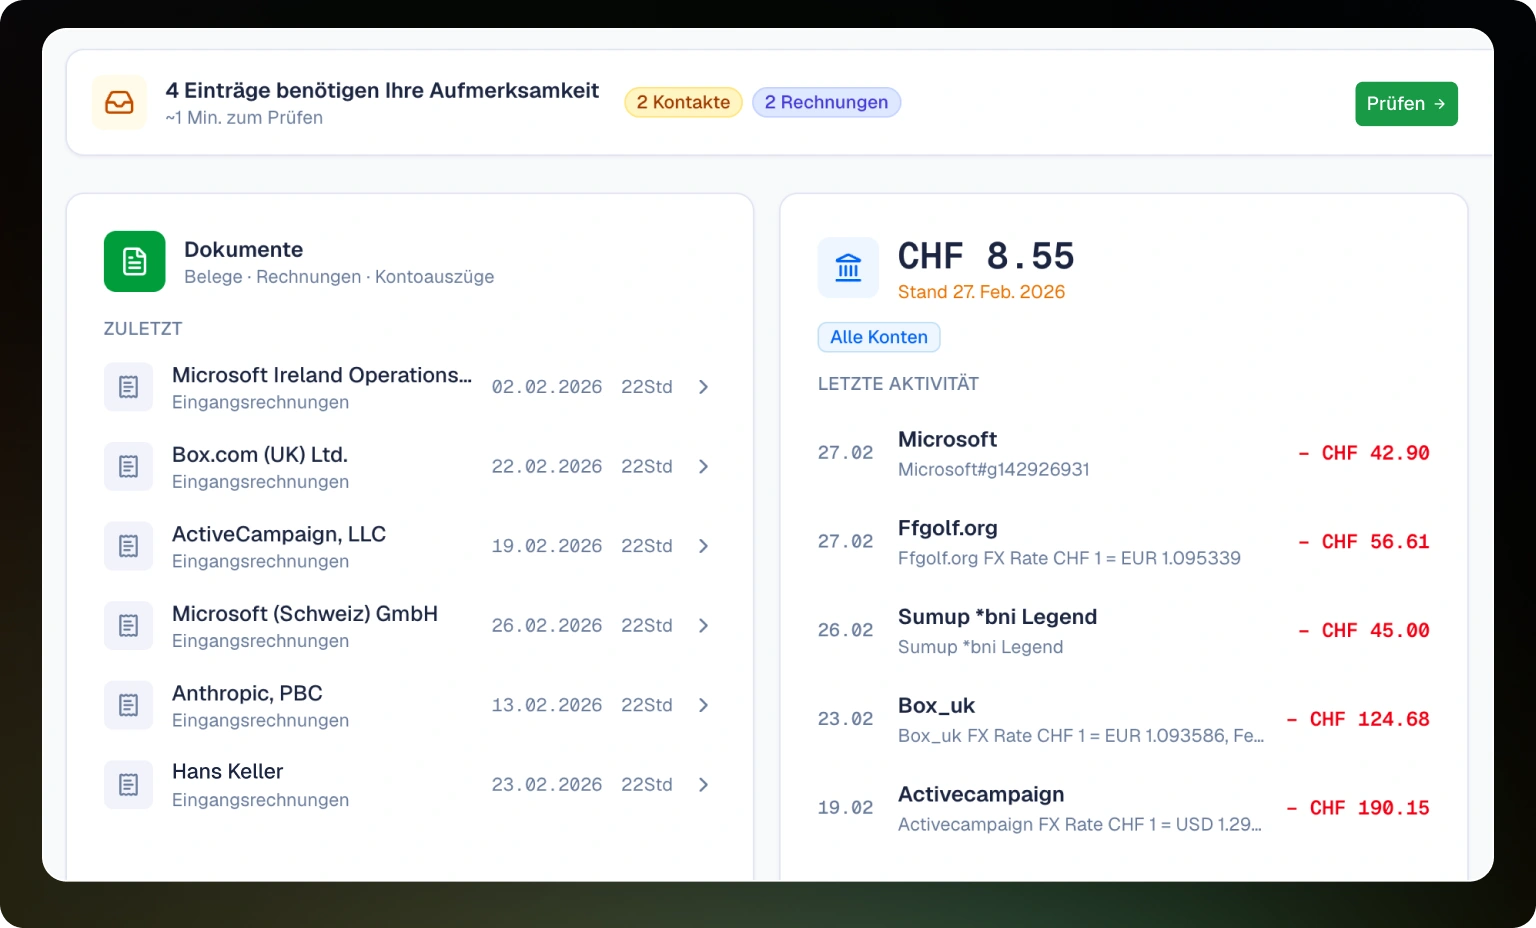Click the 26.02 date on the Sumup transaction
This screenshot has height=928, width=1536.
(845, 630)
